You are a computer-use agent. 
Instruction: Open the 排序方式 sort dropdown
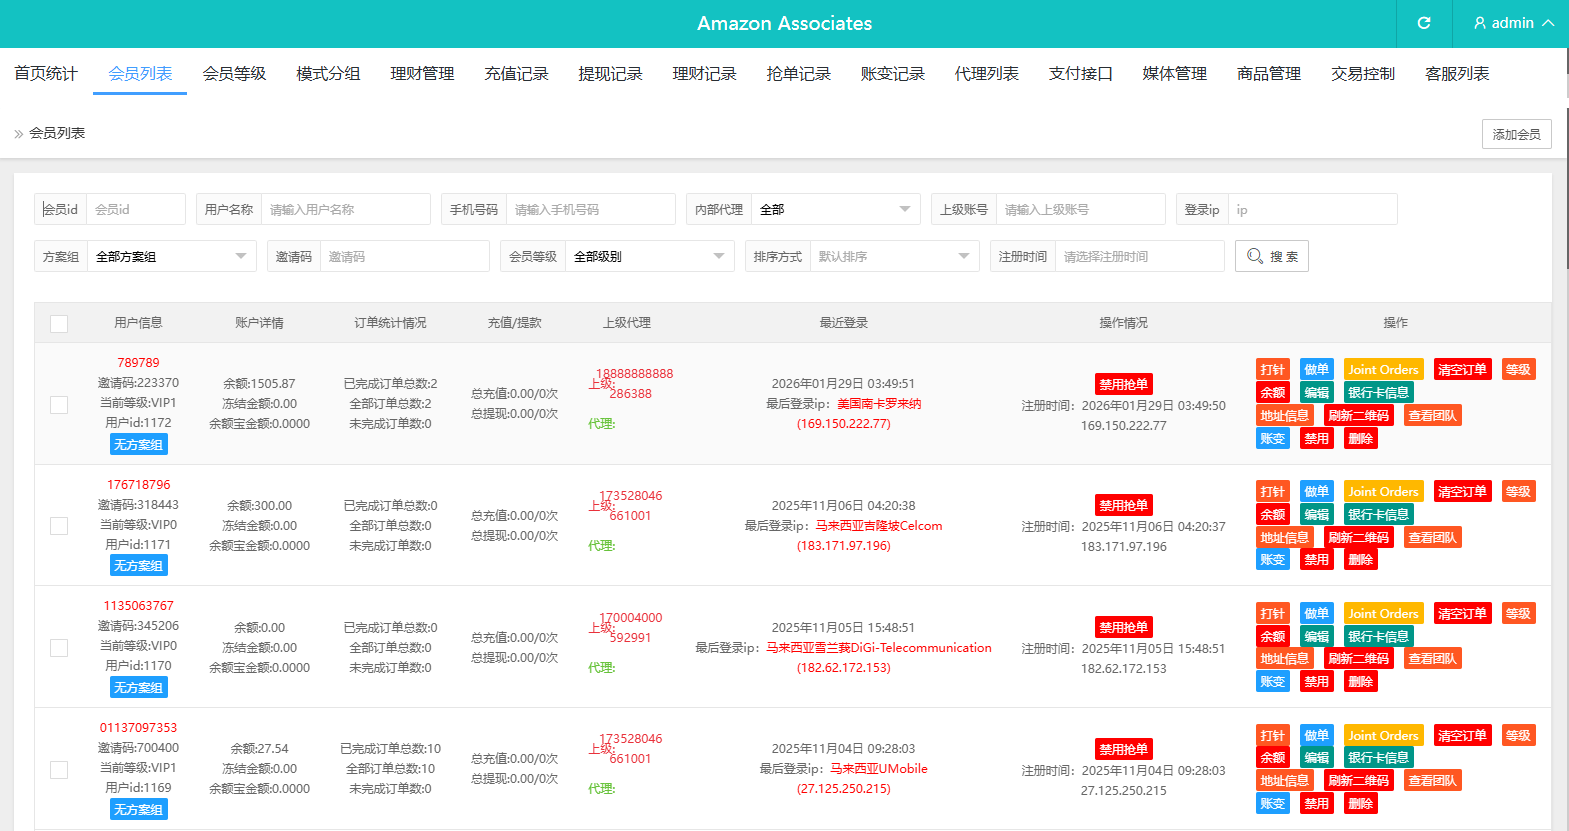coord(893,256)
